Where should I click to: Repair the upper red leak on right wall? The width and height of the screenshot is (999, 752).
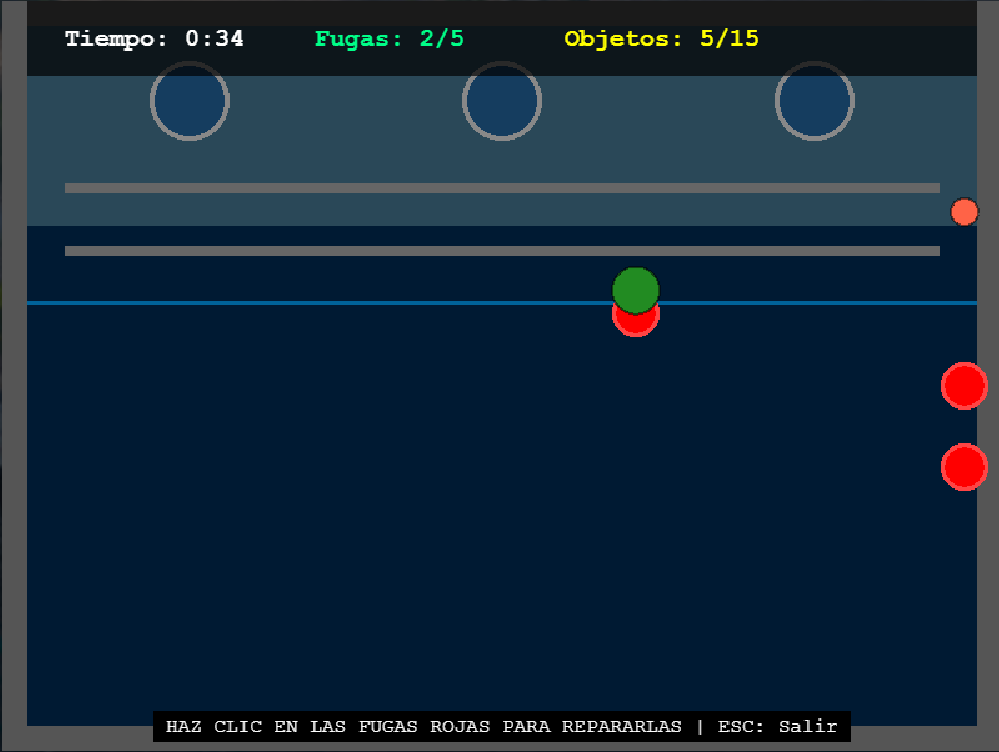(x=964, y=385)
